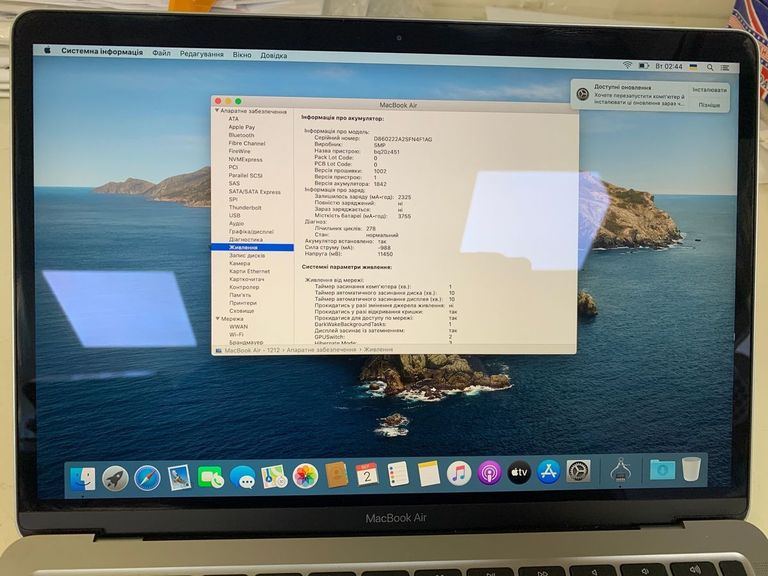The width and height of the screenshot is (768, 576).
Task: Select NVMExpress in the sidebar
Action: [x=245, y=159]
